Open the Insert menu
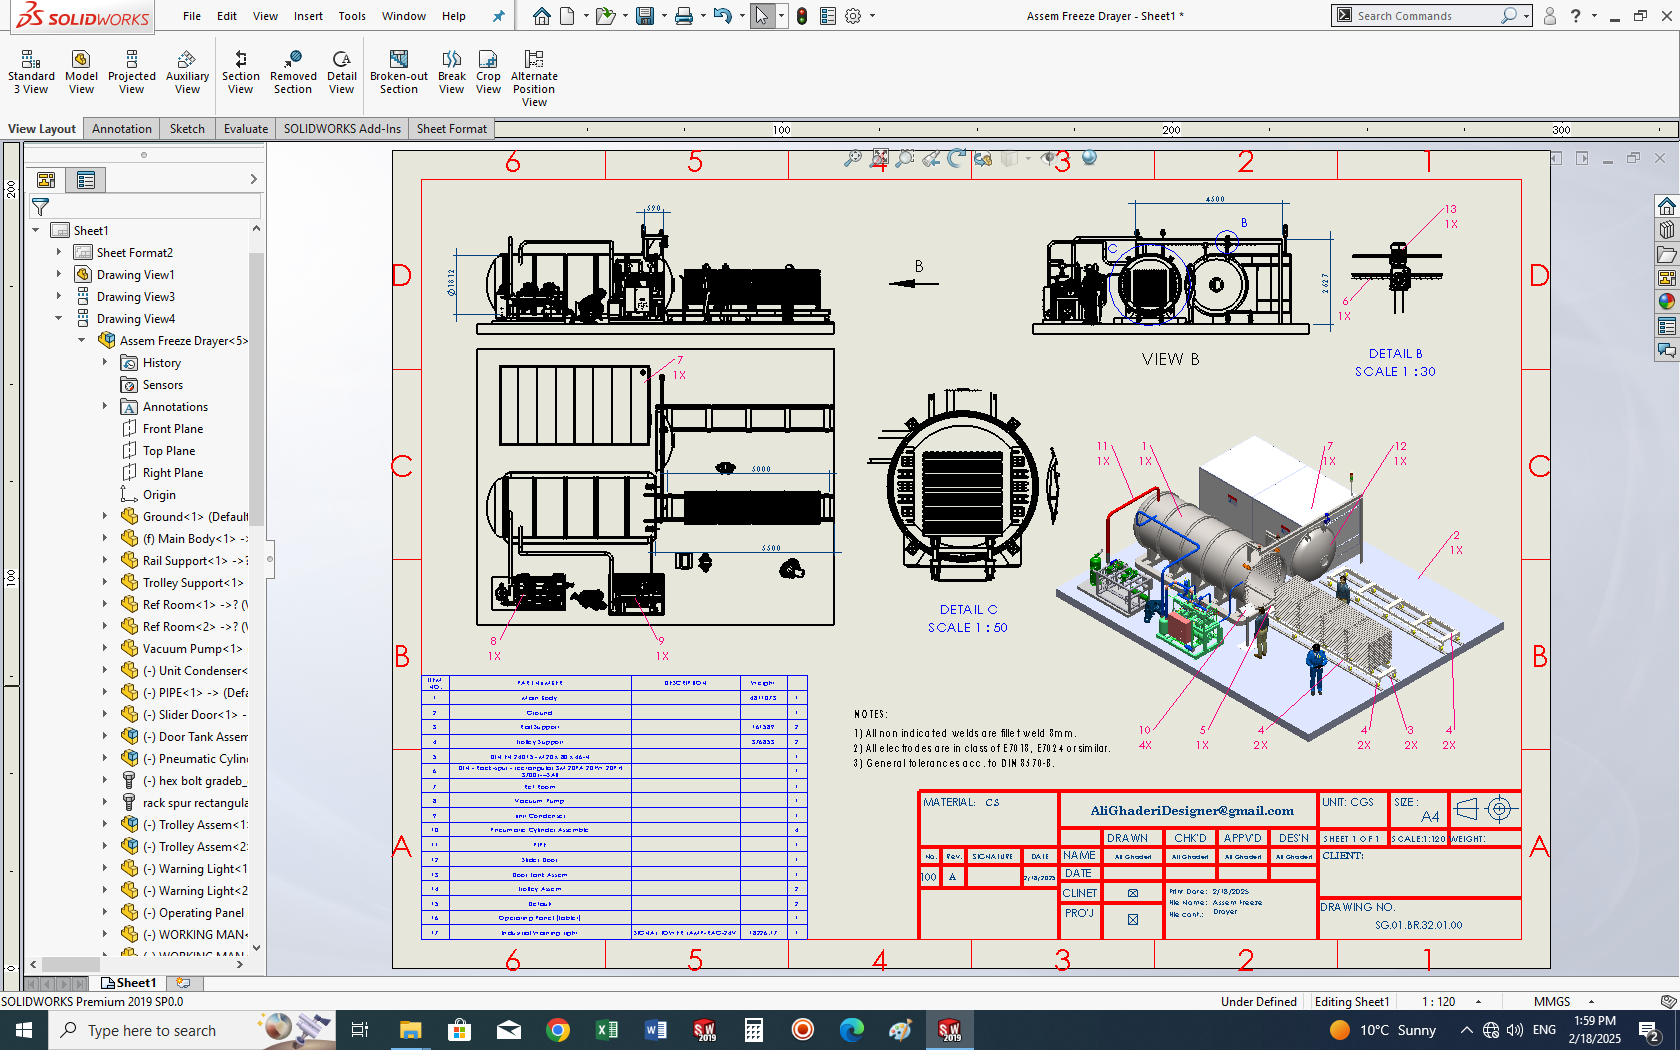Screen dimensions: 1680x1050 click(308, 16)
